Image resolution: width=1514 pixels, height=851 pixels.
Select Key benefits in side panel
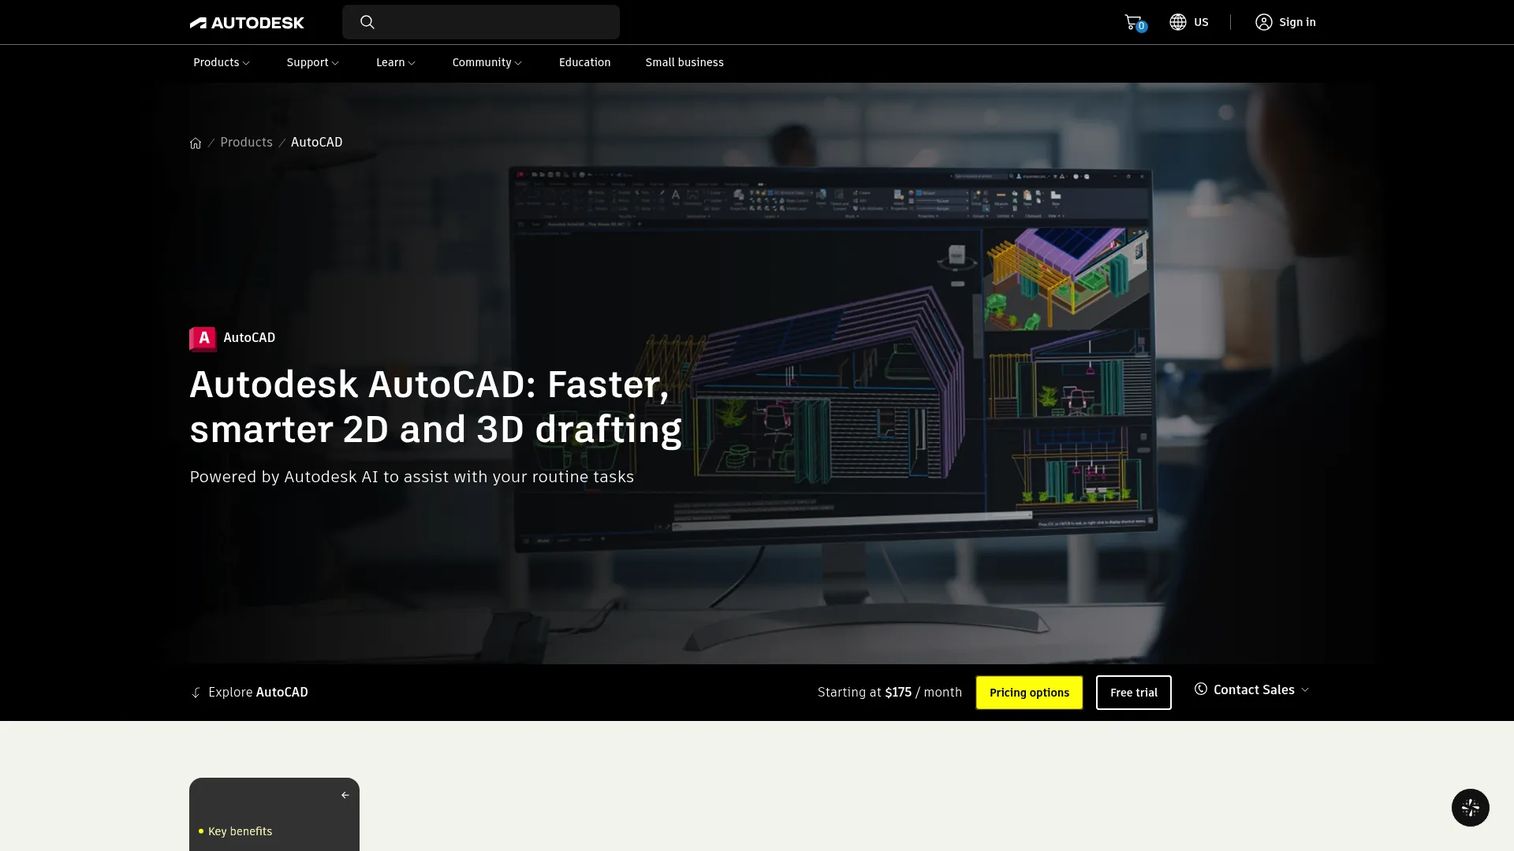[x=240, y=831]
